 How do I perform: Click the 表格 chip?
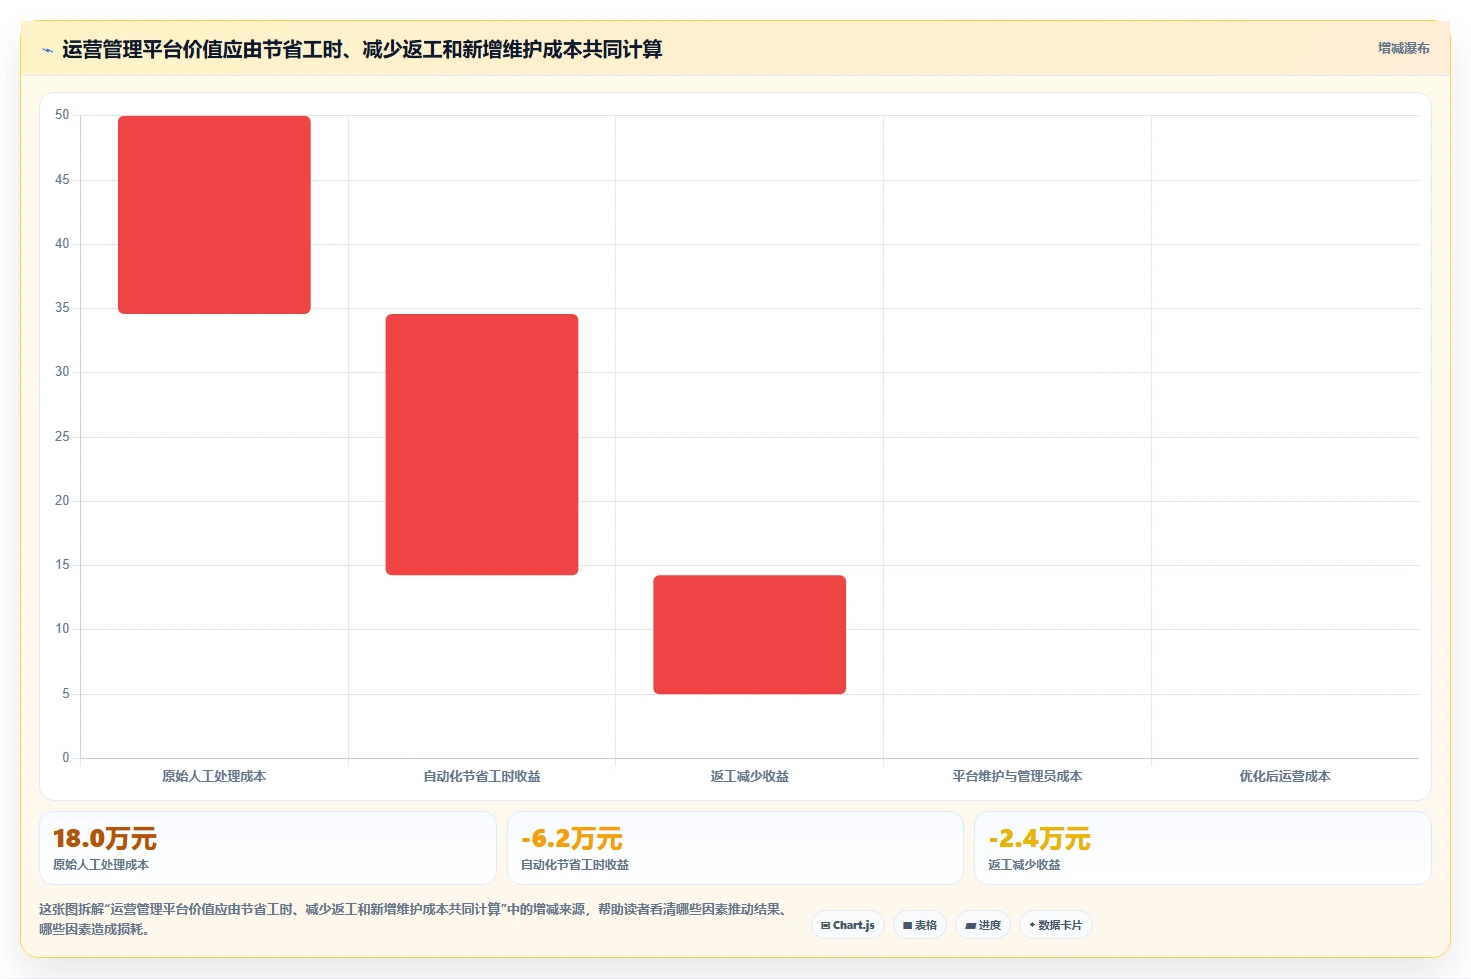tap(920, 925)
